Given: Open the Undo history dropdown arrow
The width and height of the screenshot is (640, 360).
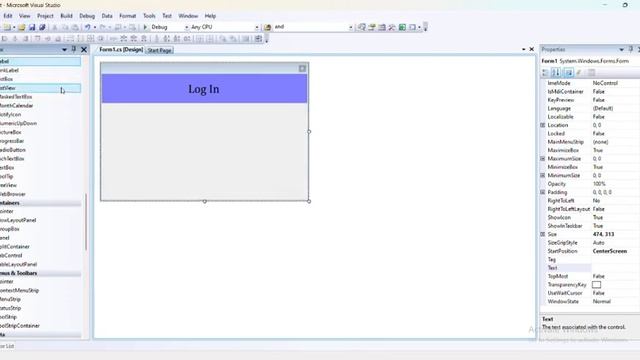Looking at the screenshot, I should click(x=95, y=27).
